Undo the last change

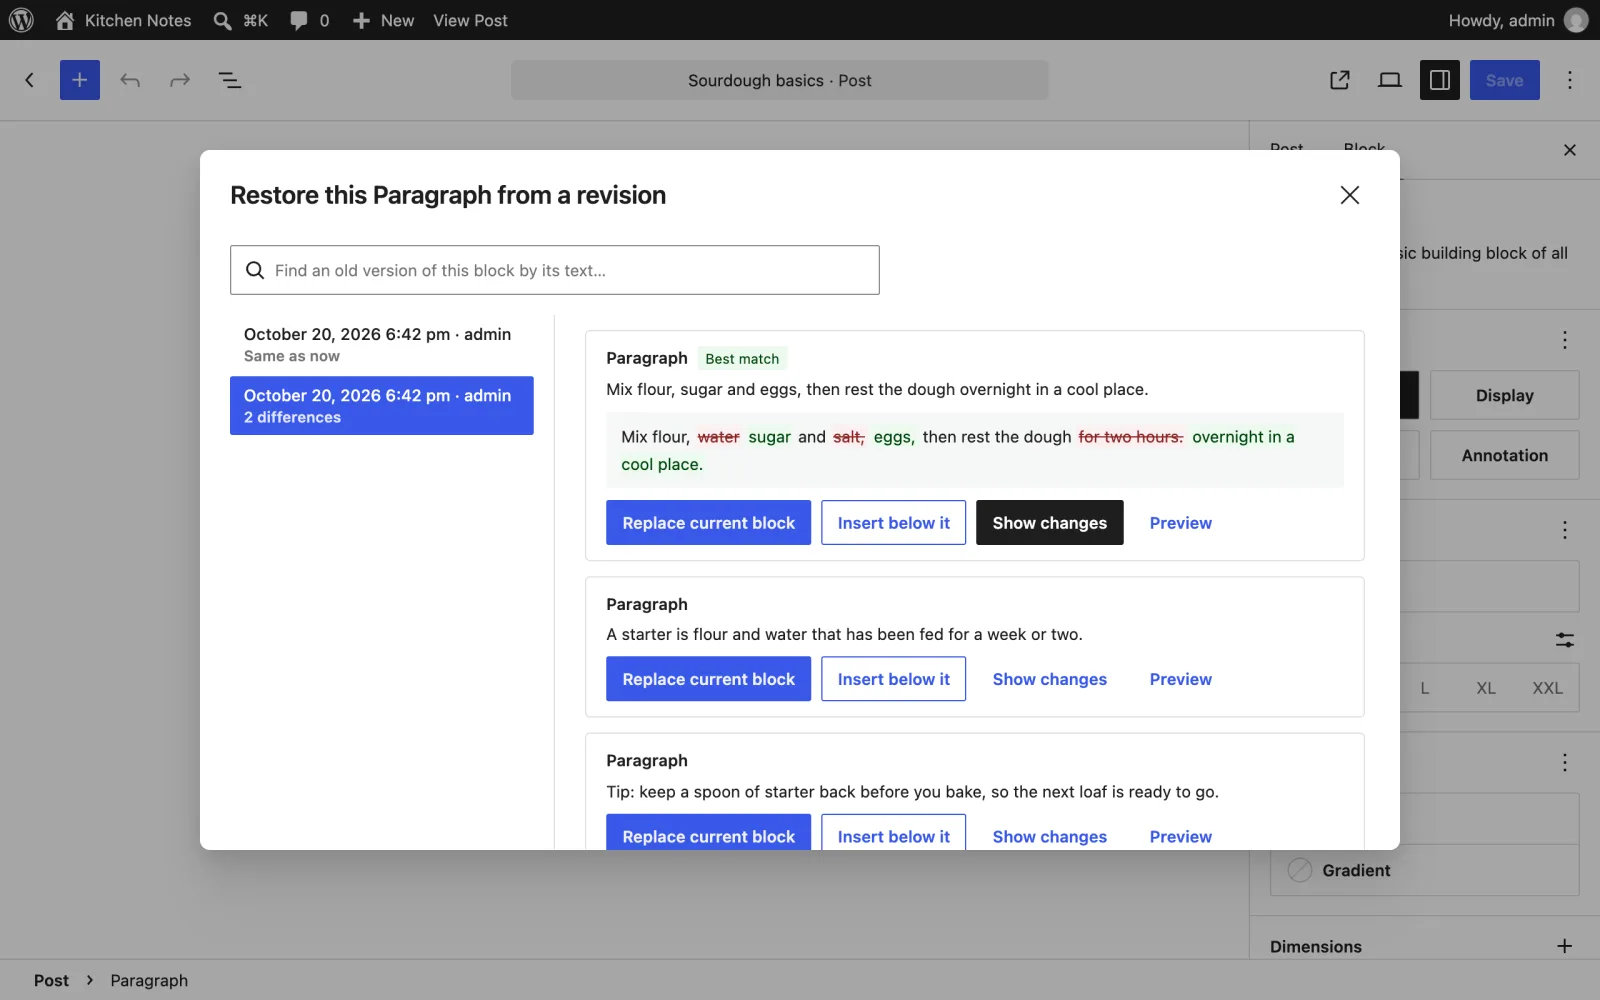pyautogui.click(x=130, y=80)
